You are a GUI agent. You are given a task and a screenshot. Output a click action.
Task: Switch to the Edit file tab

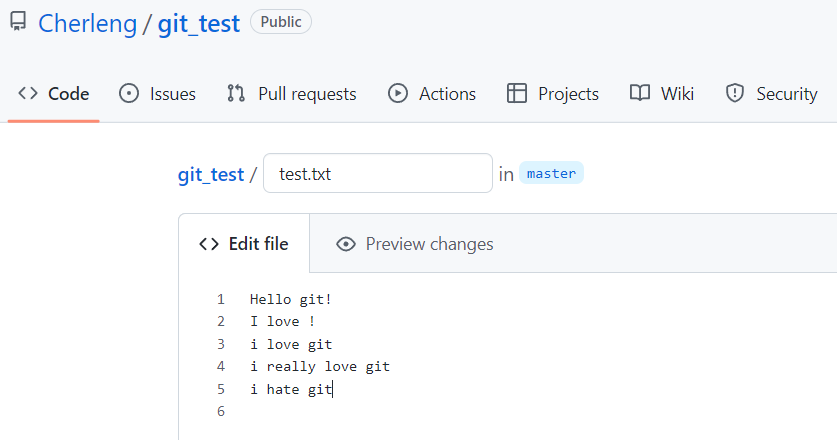pyautogui.click(x=244, y=244)
